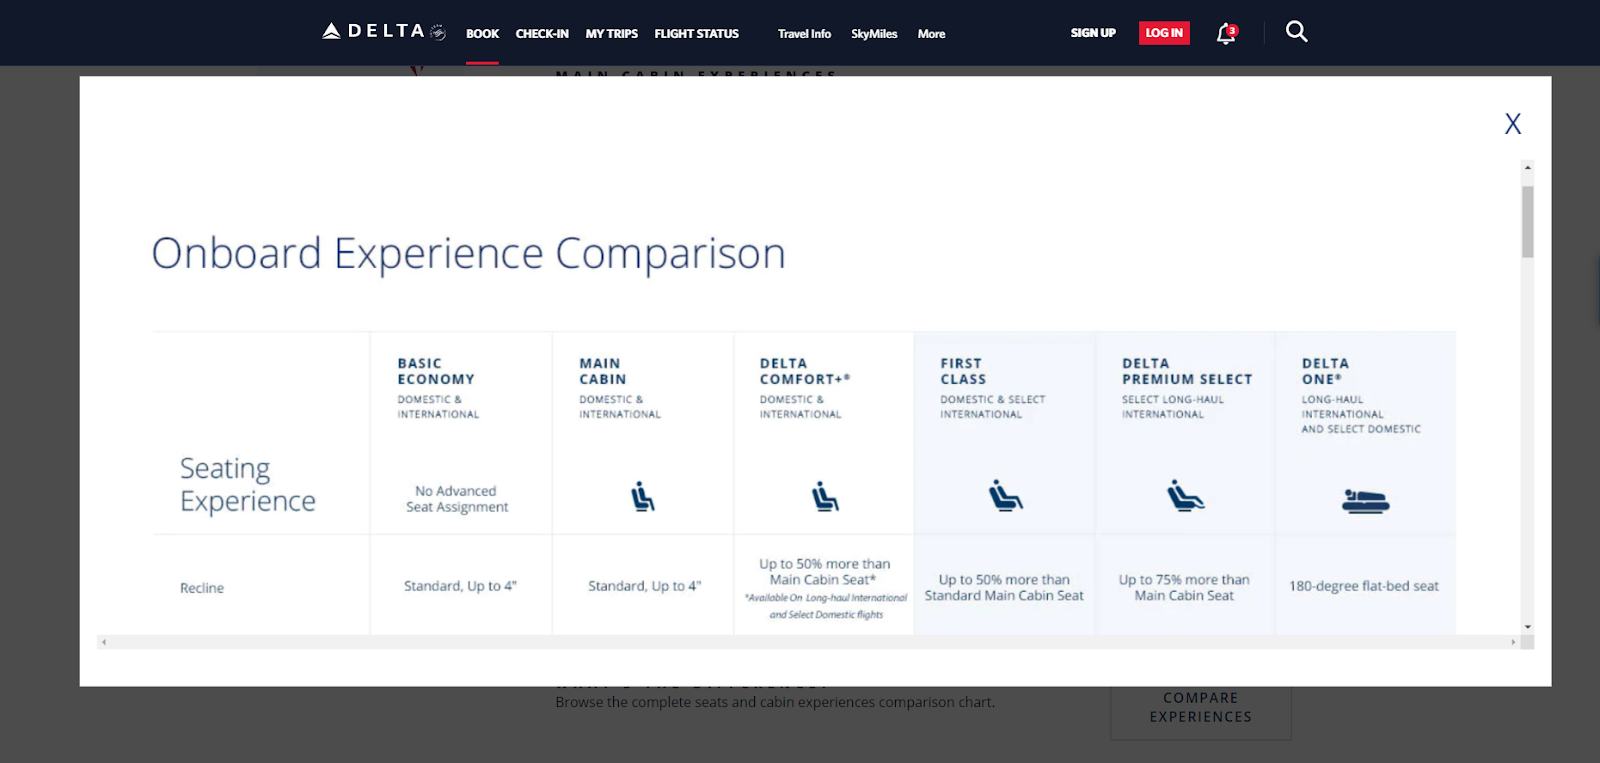Go to MY TRIPS
The height and width of the screenshot is (763, 1600).
(x=612, y=34)
